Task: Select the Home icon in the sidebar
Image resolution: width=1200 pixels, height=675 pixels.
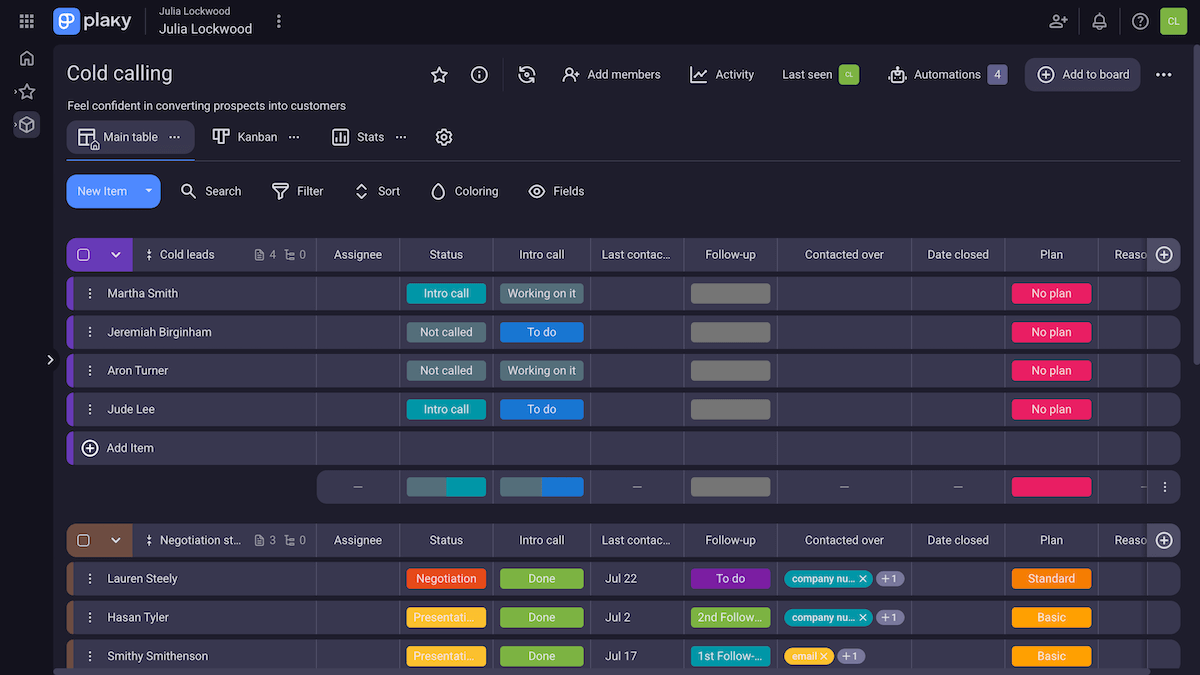Action: (26, 58)
